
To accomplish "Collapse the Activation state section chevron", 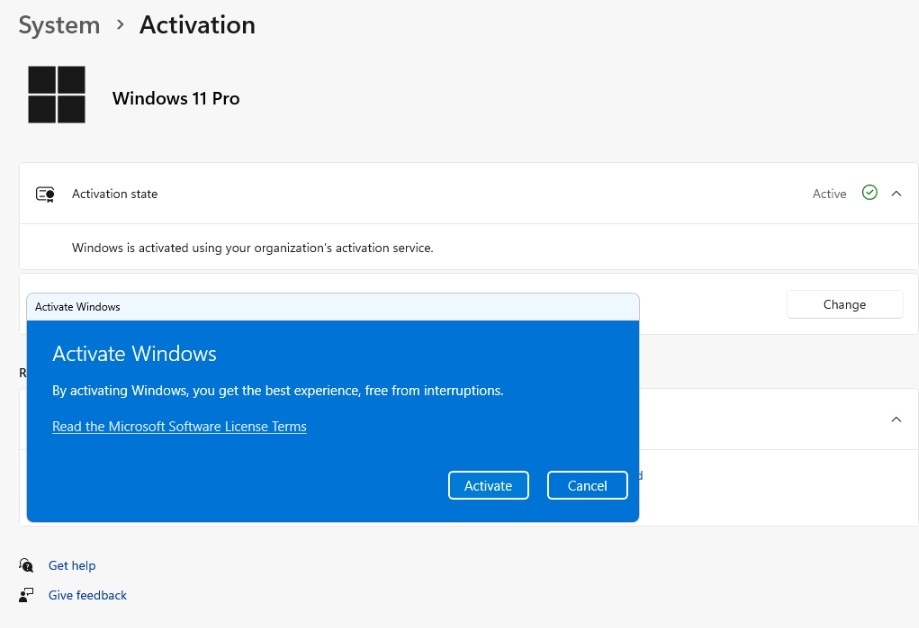I will [x=896, y=194].
